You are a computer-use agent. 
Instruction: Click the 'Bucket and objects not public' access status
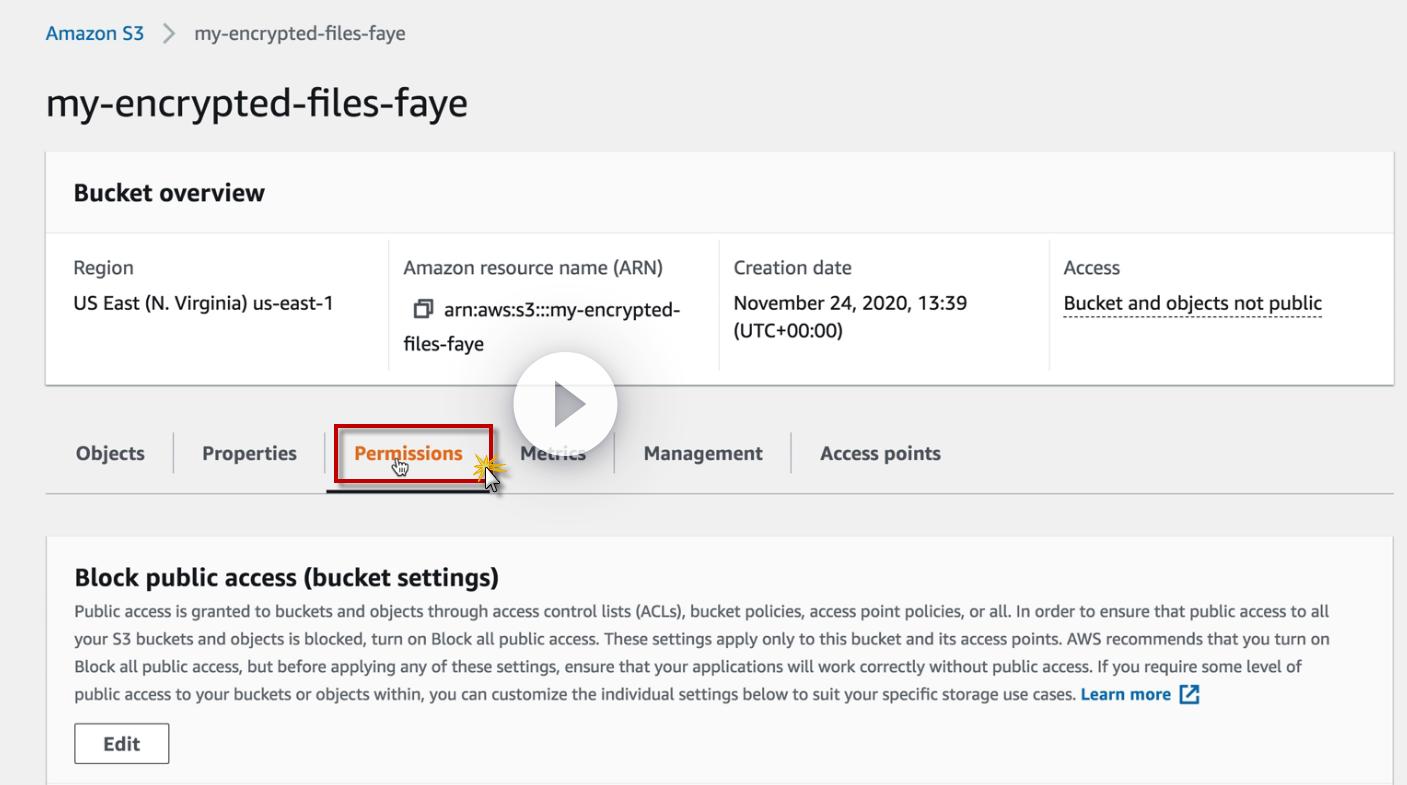point(1192,303)
